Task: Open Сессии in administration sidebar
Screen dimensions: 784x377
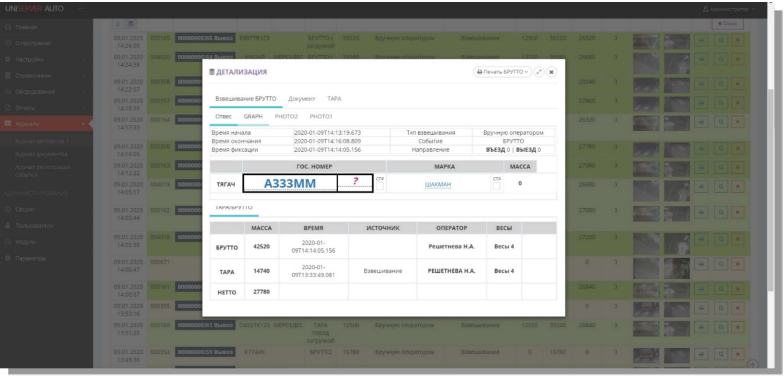Action: tap(46, 210)
